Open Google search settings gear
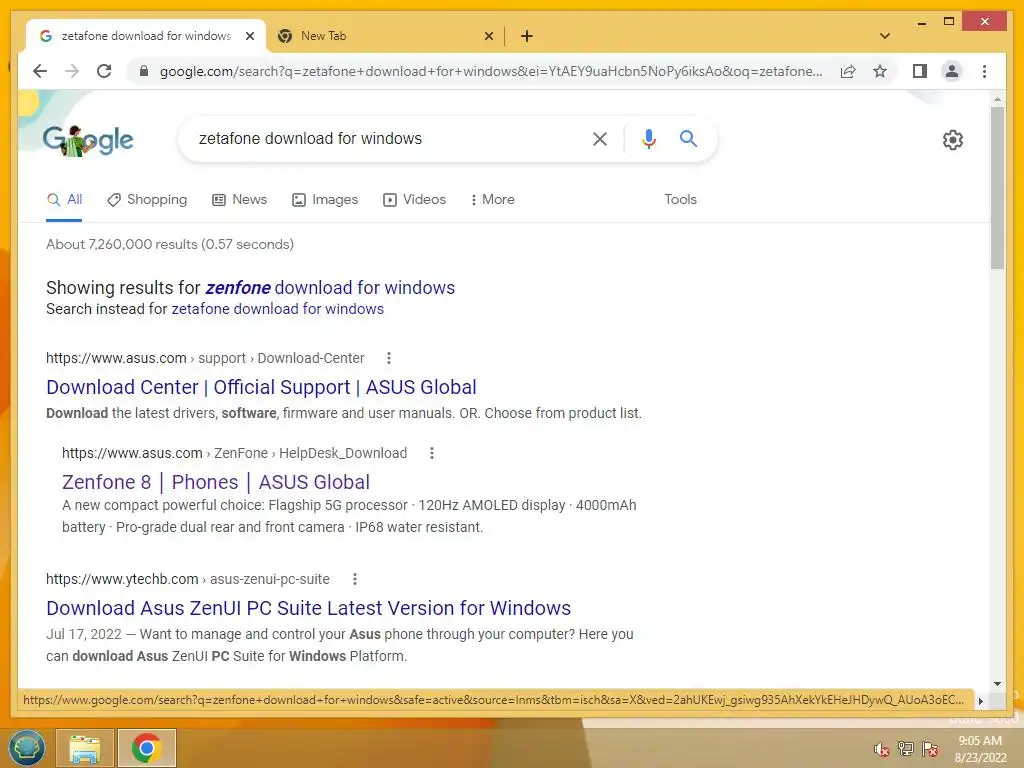 [953, 140]
